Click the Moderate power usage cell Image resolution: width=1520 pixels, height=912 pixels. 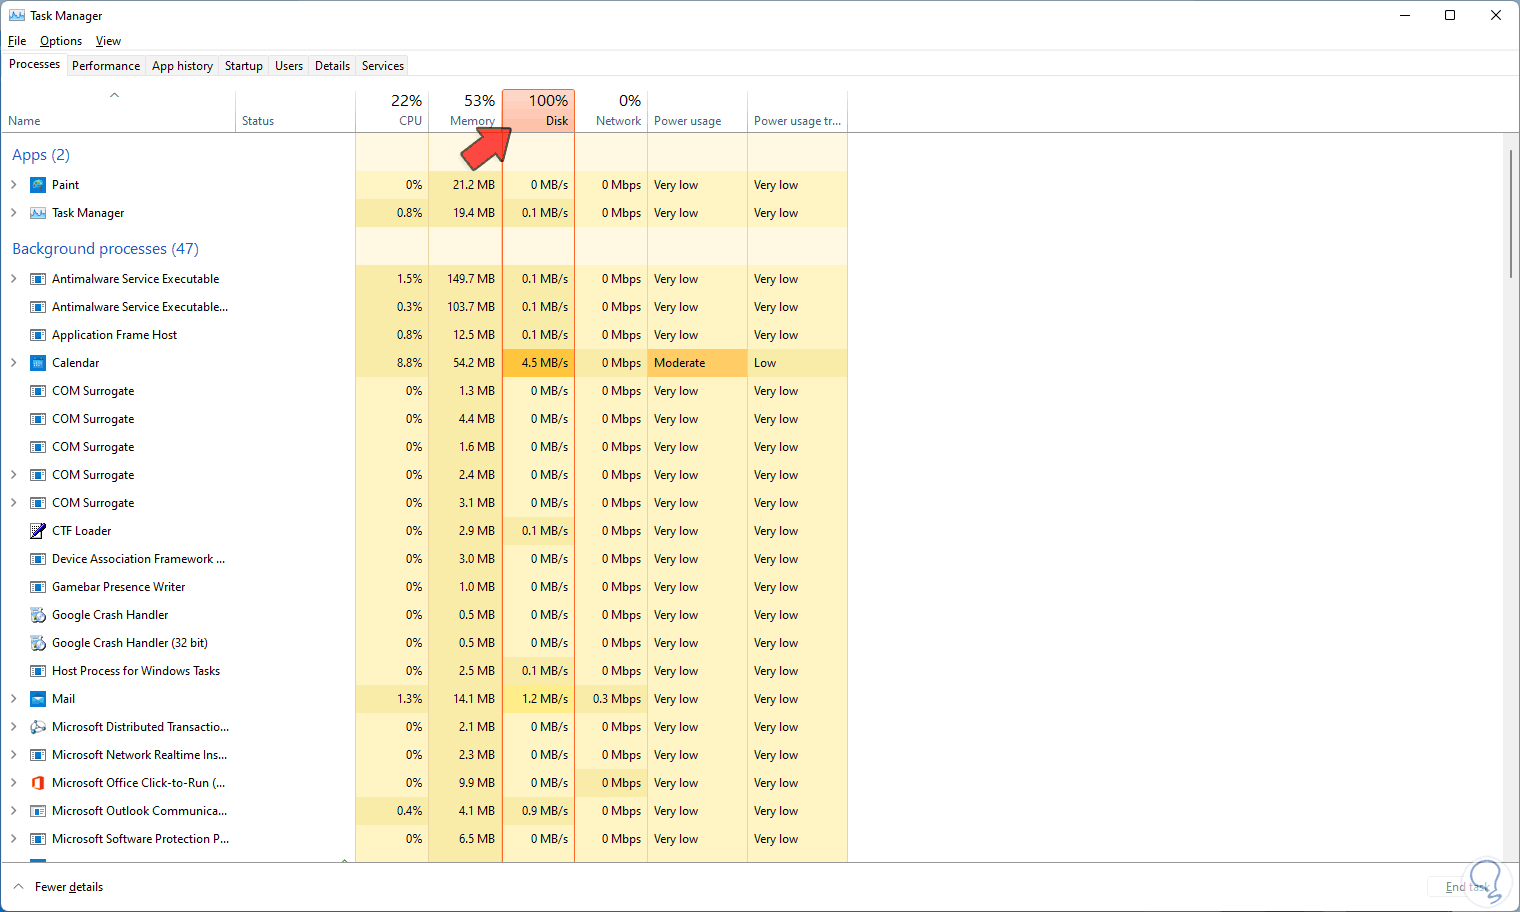tap(698, 363)
